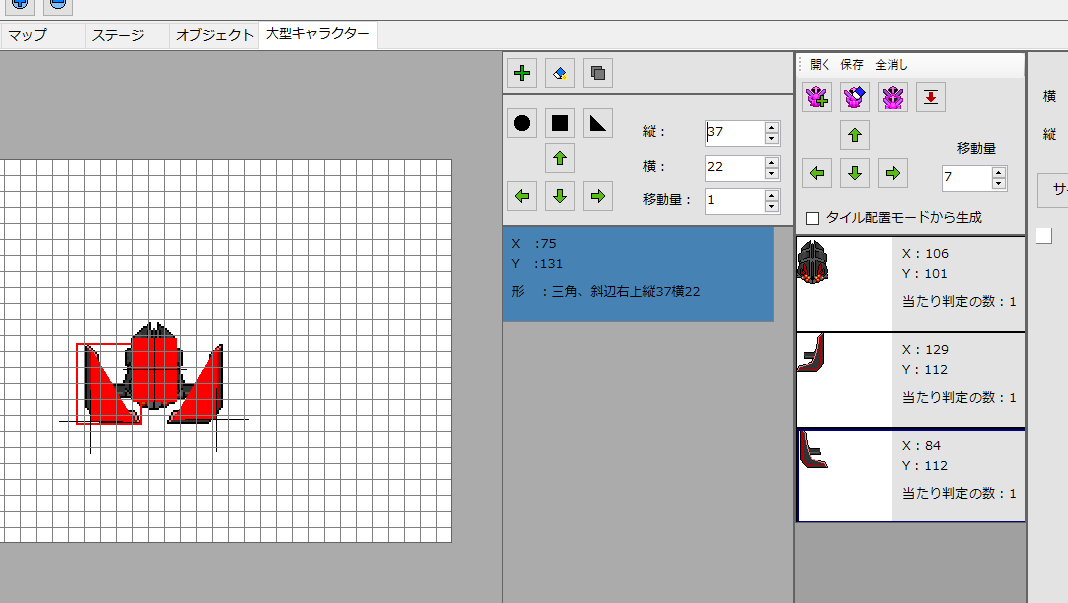Increase the 横 value spinner
The width and height of the screenshot is (1068, 603).
coord(772,162)
